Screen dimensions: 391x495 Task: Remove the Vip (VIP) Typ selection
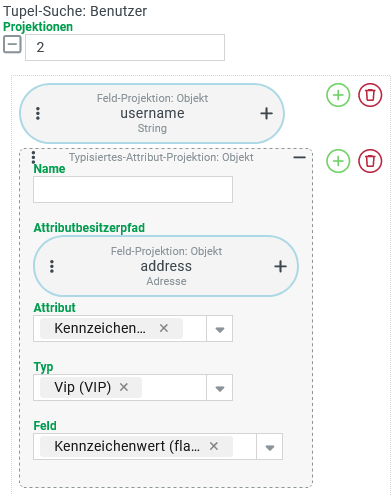point(124,387)
